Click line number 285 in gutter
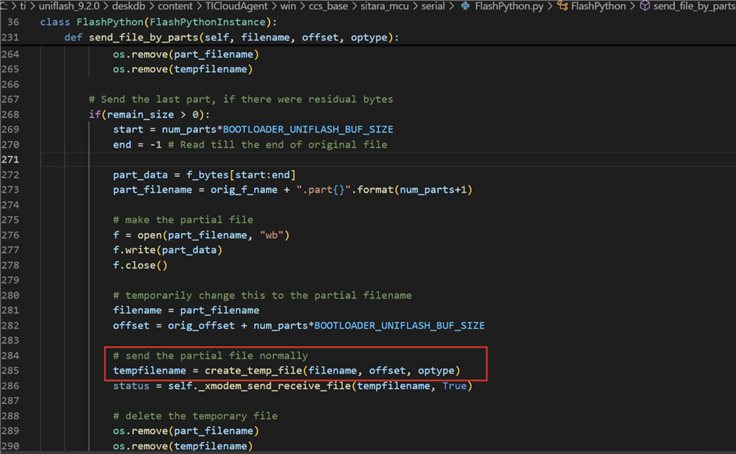Screen dimensions: 736x454 pos(10,370)
